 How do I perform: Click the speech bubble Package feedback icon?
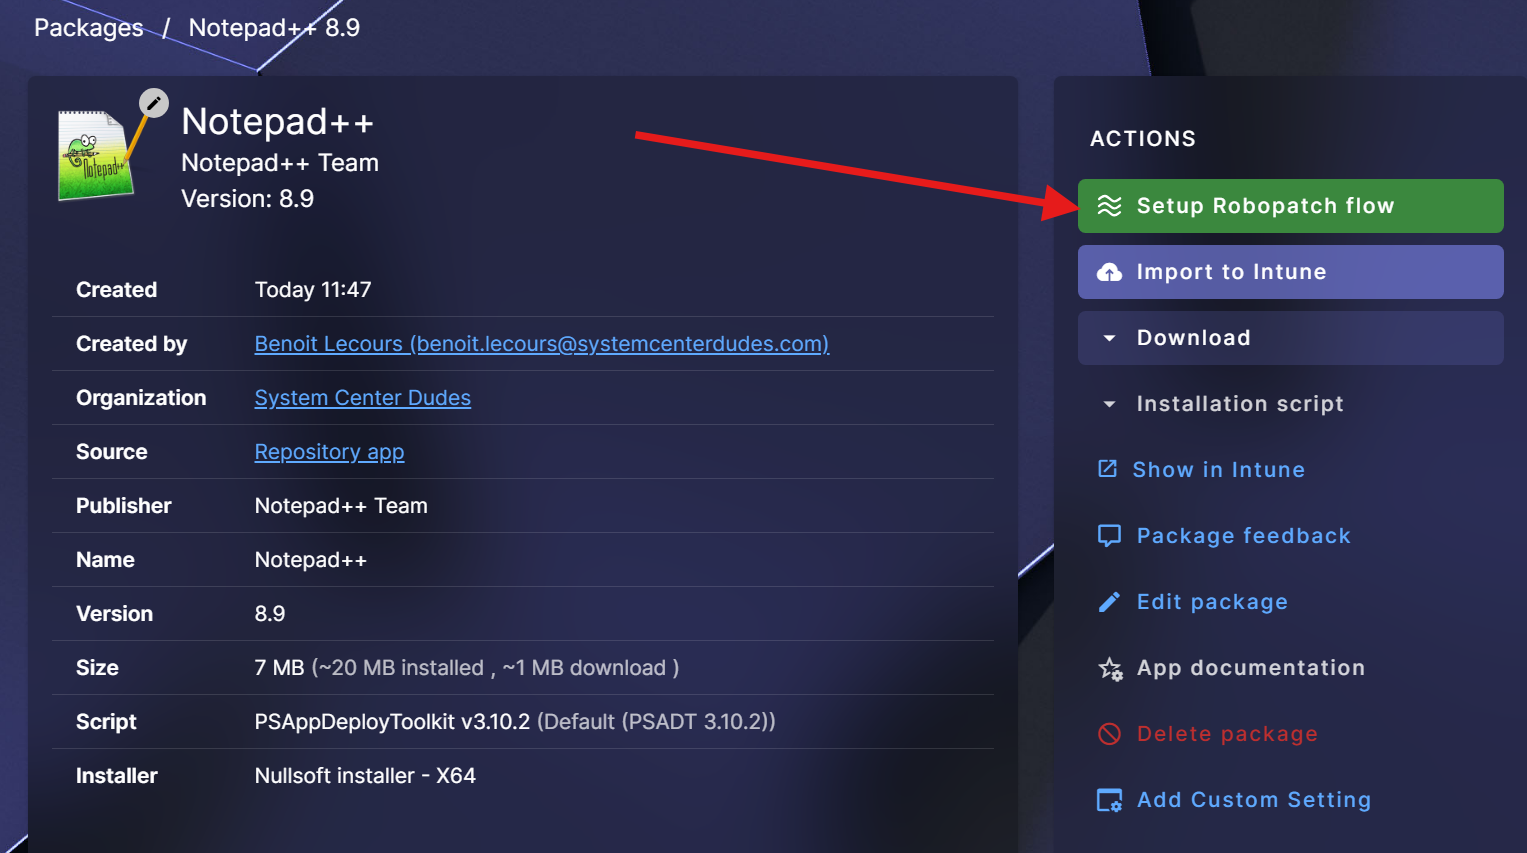(1109, 536)
